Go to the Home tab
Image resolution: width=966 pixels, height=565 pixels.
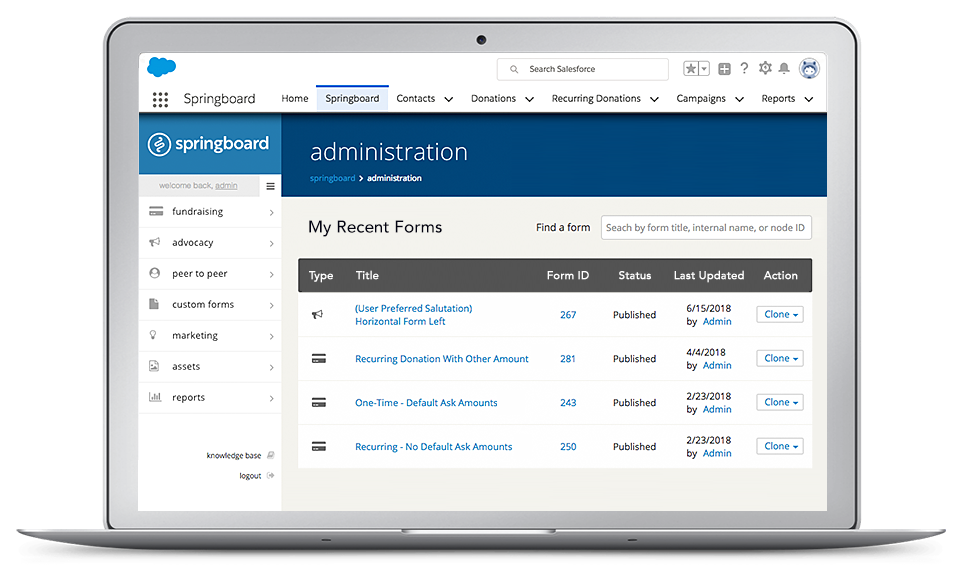[x=294, y=99]
